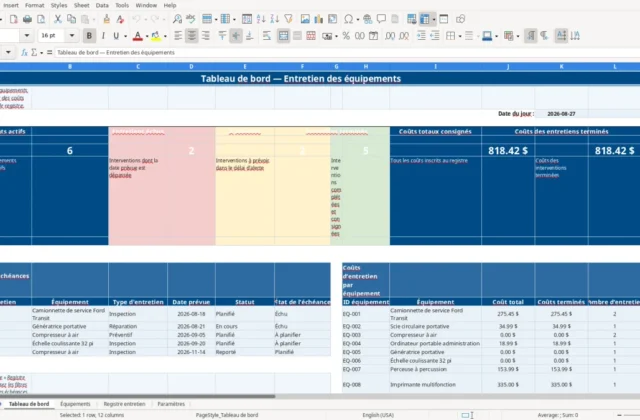The width and height of the screenshot is (640, 420).
Task: Open the Styles menu
Action: coord(59,5)
